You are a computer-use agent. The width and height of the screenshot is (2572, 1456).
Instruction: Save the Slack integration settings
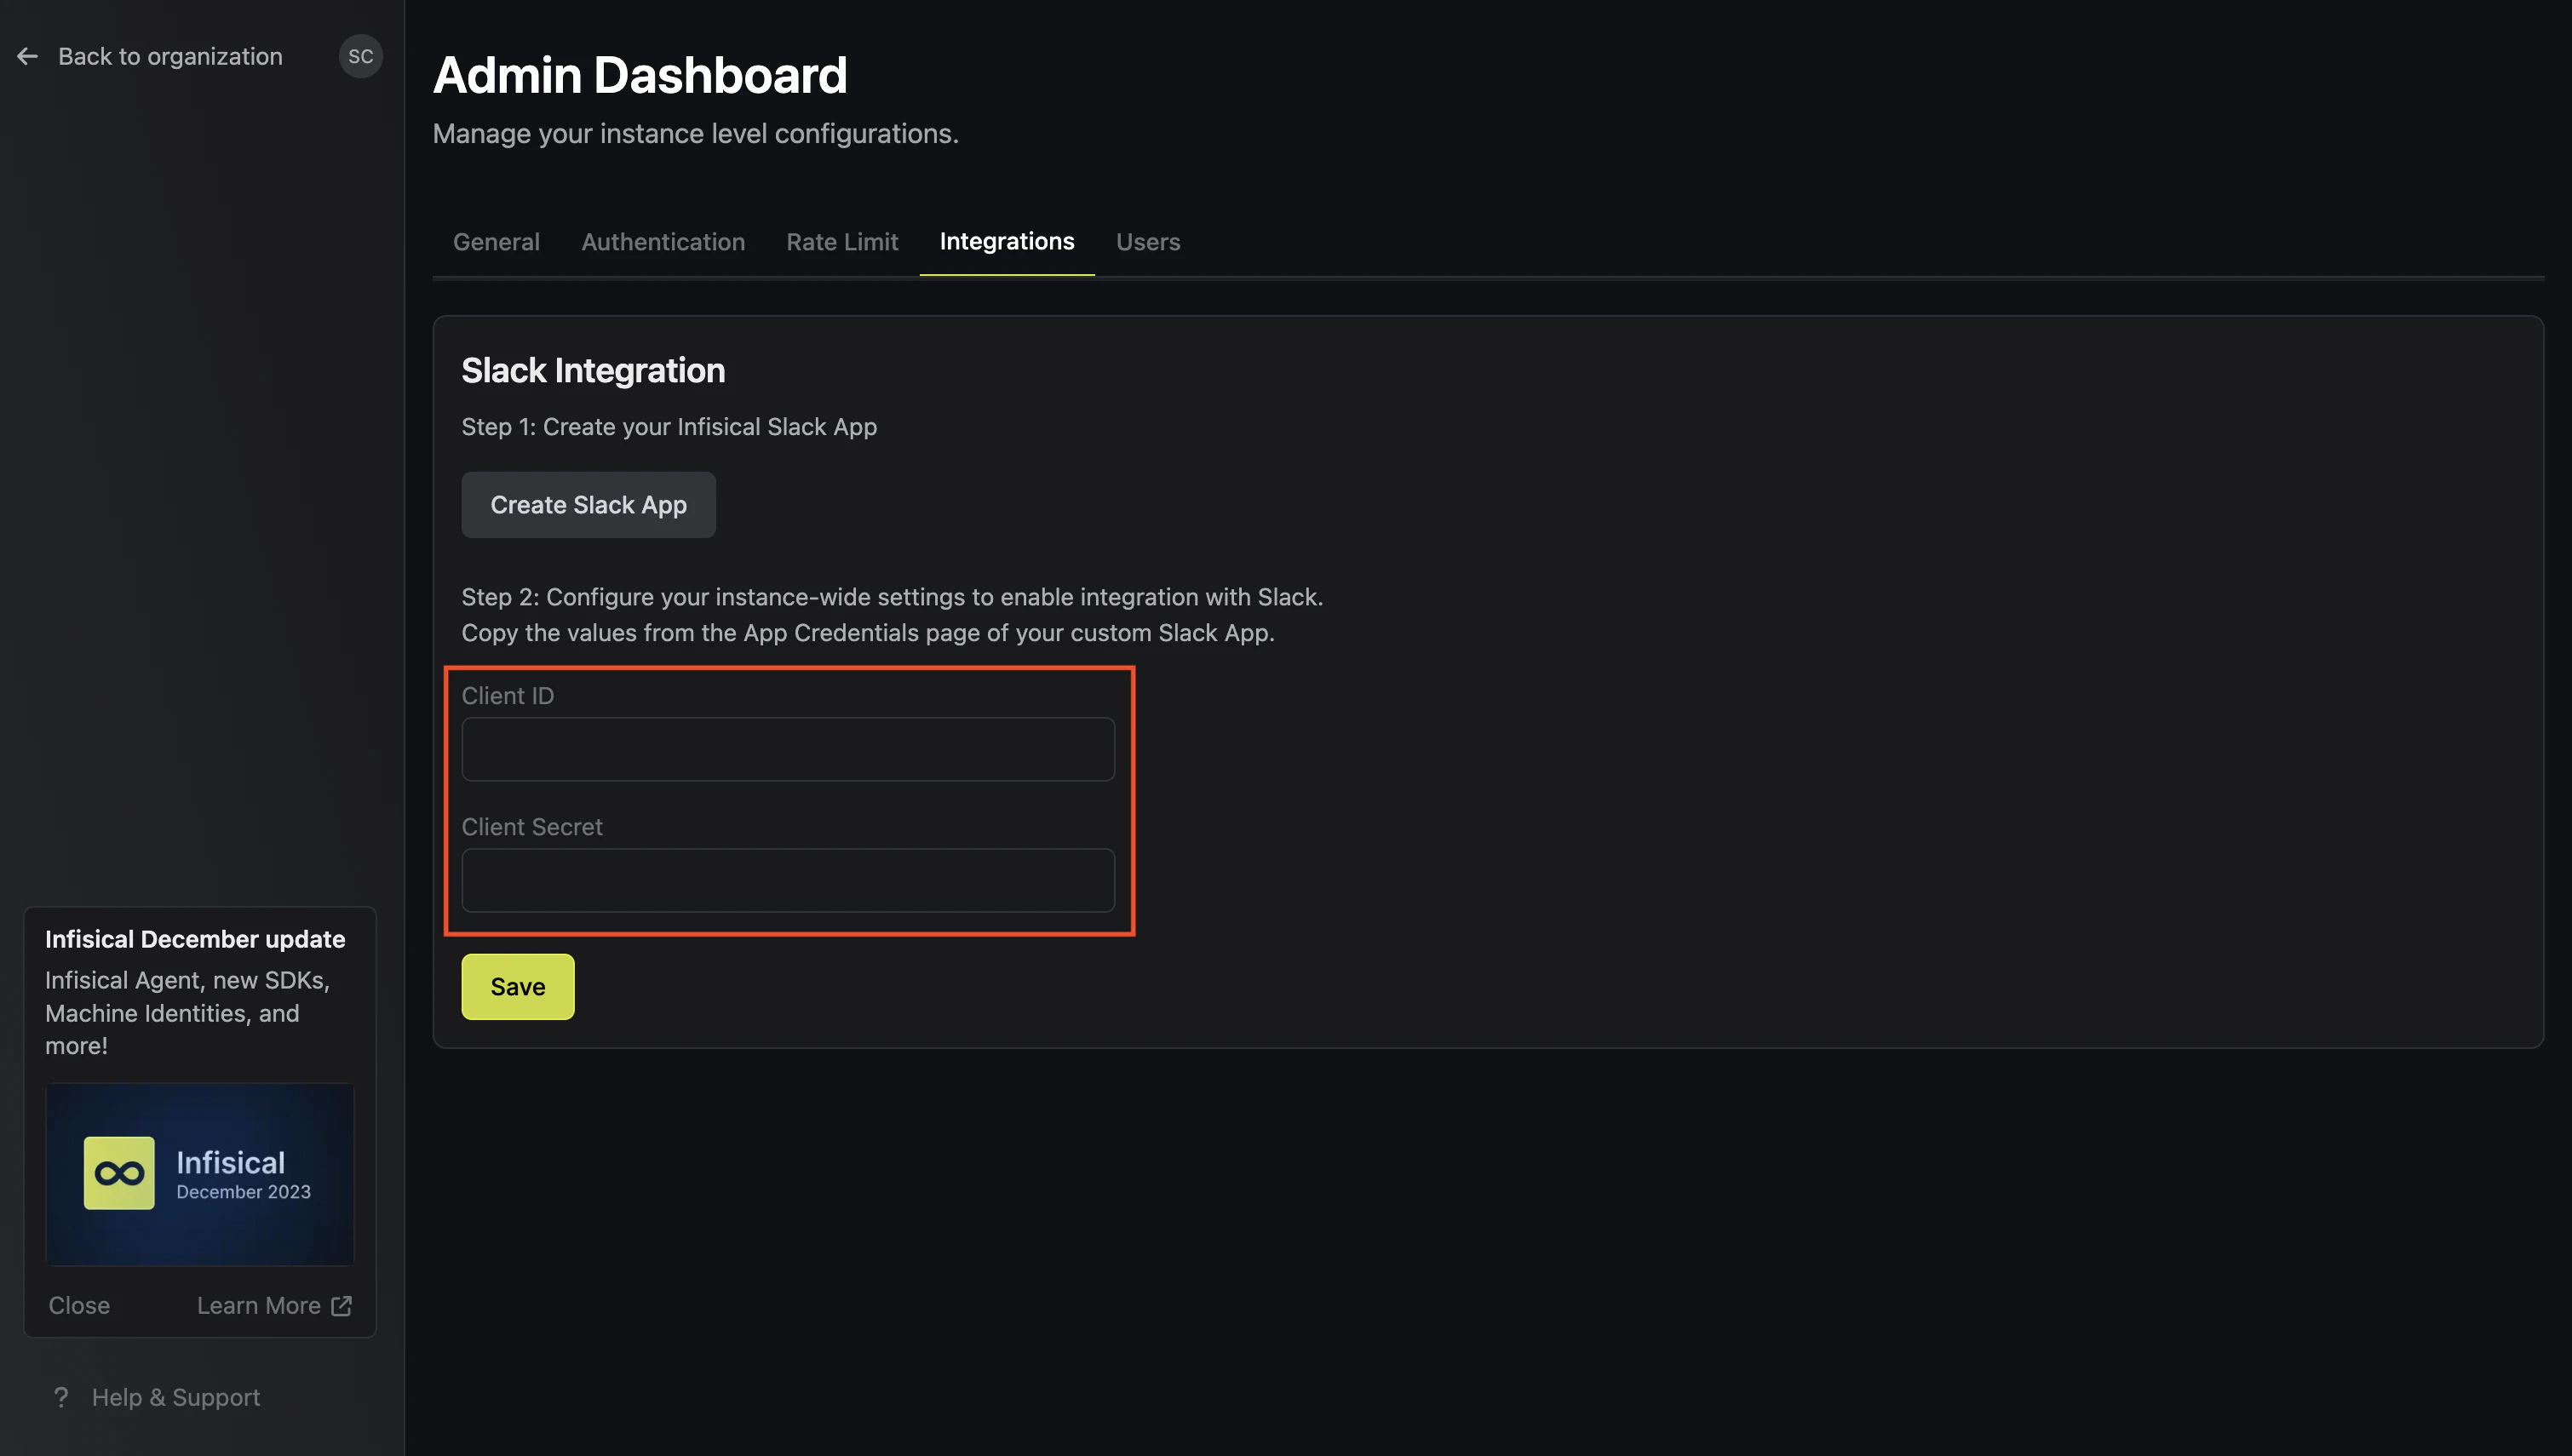click(x=518, y=987)
